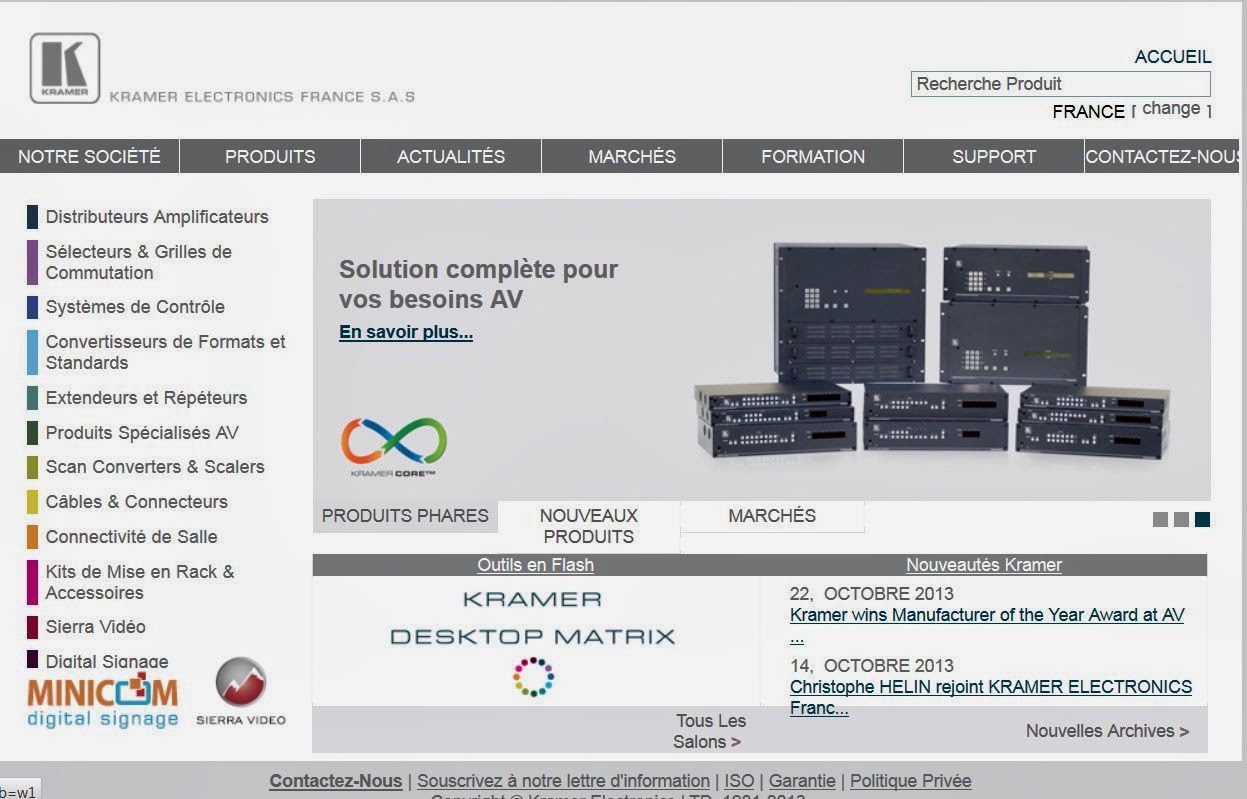
Task: Open the CONTACTEZ-NOUS menu item
Action: (1162, 156)
